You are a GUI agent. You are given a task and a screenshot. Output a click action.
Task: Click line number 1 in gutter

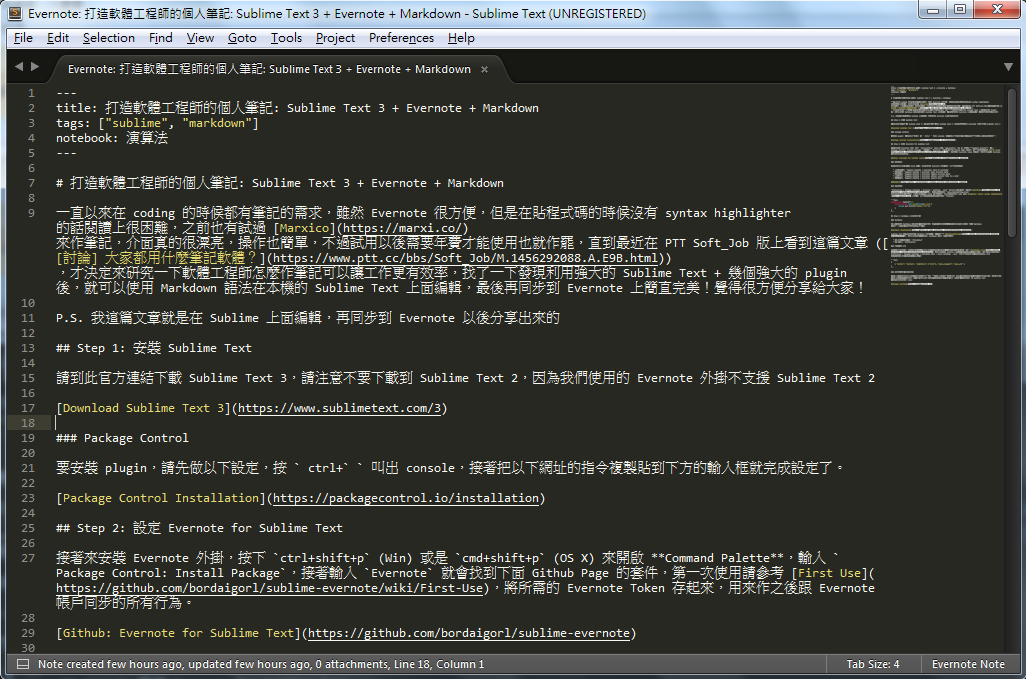(31, 93)
